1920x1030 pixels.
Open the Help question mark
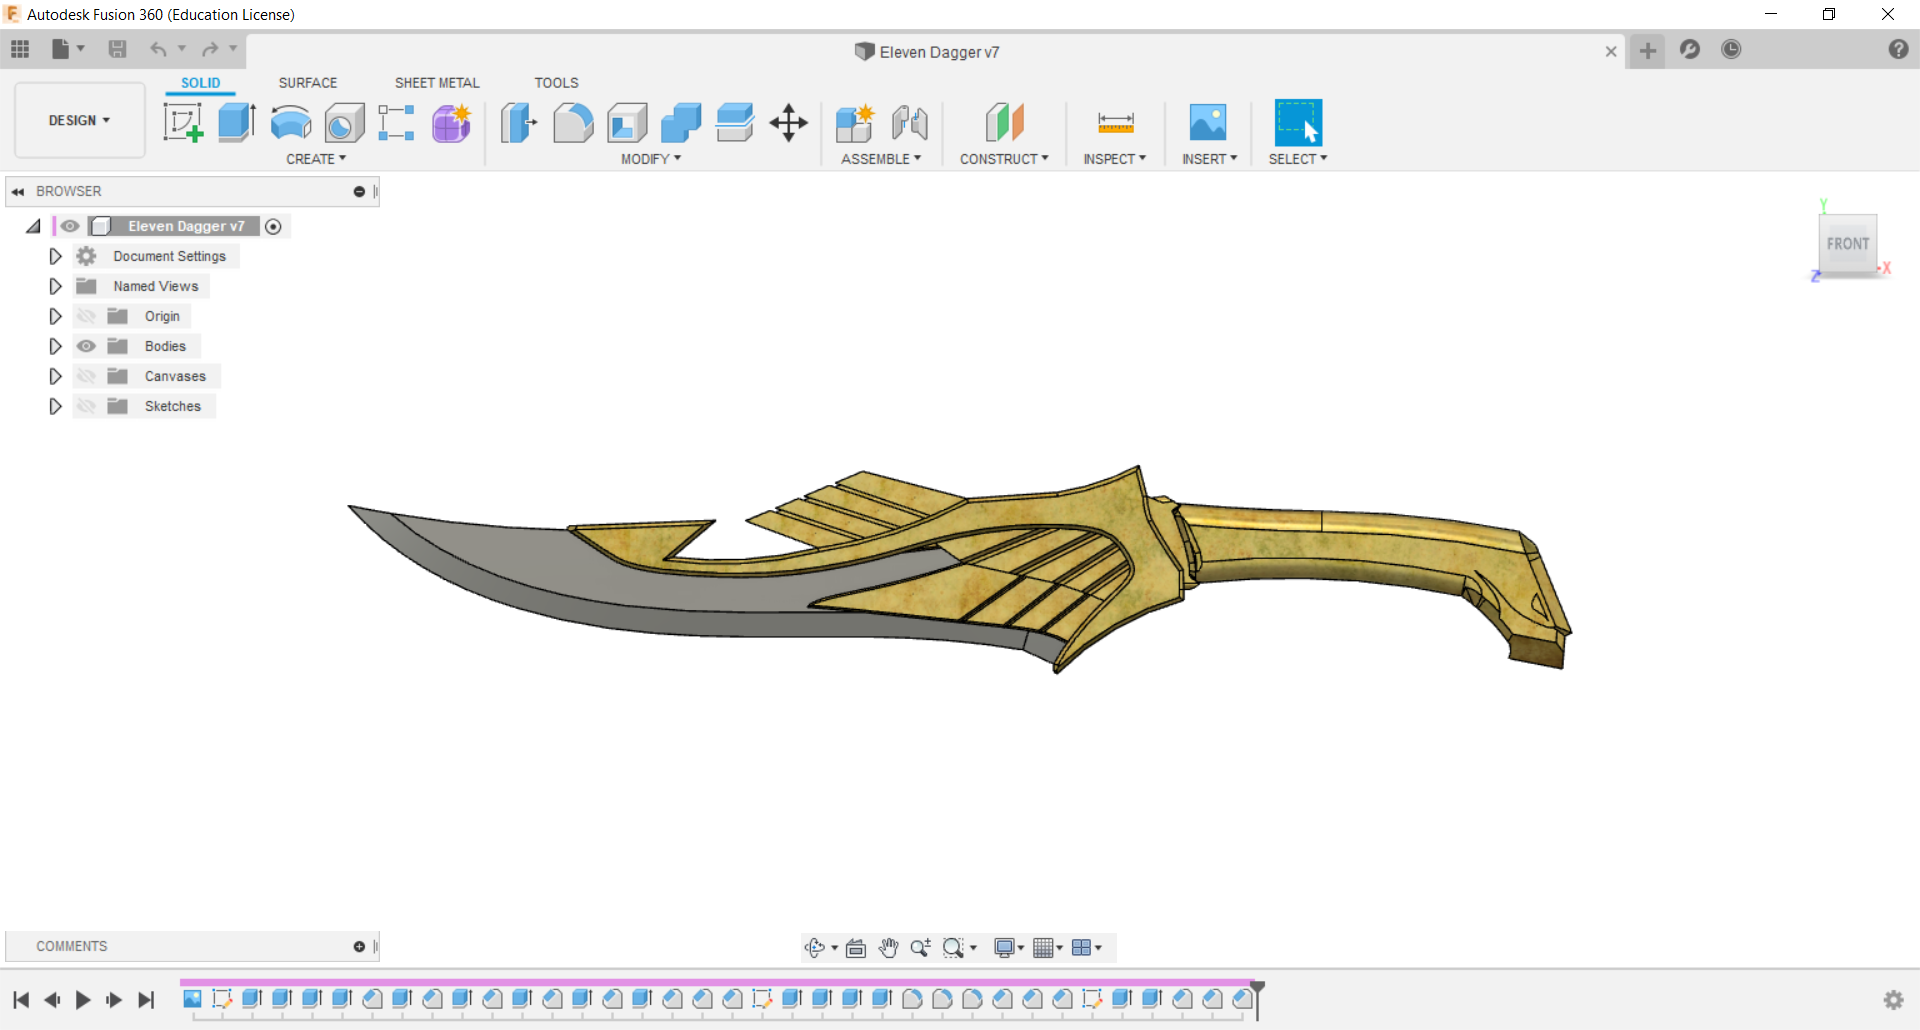[1898, 49]
